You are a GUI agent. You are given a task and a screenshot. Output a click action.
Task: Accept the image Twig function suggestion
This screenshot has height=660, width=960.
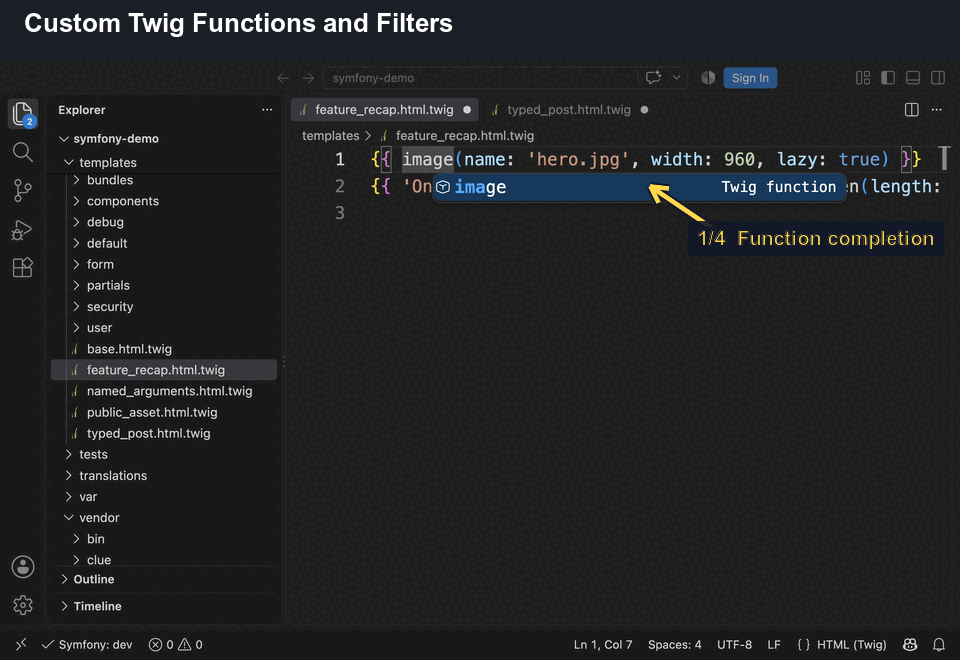(x=639, y=187)
